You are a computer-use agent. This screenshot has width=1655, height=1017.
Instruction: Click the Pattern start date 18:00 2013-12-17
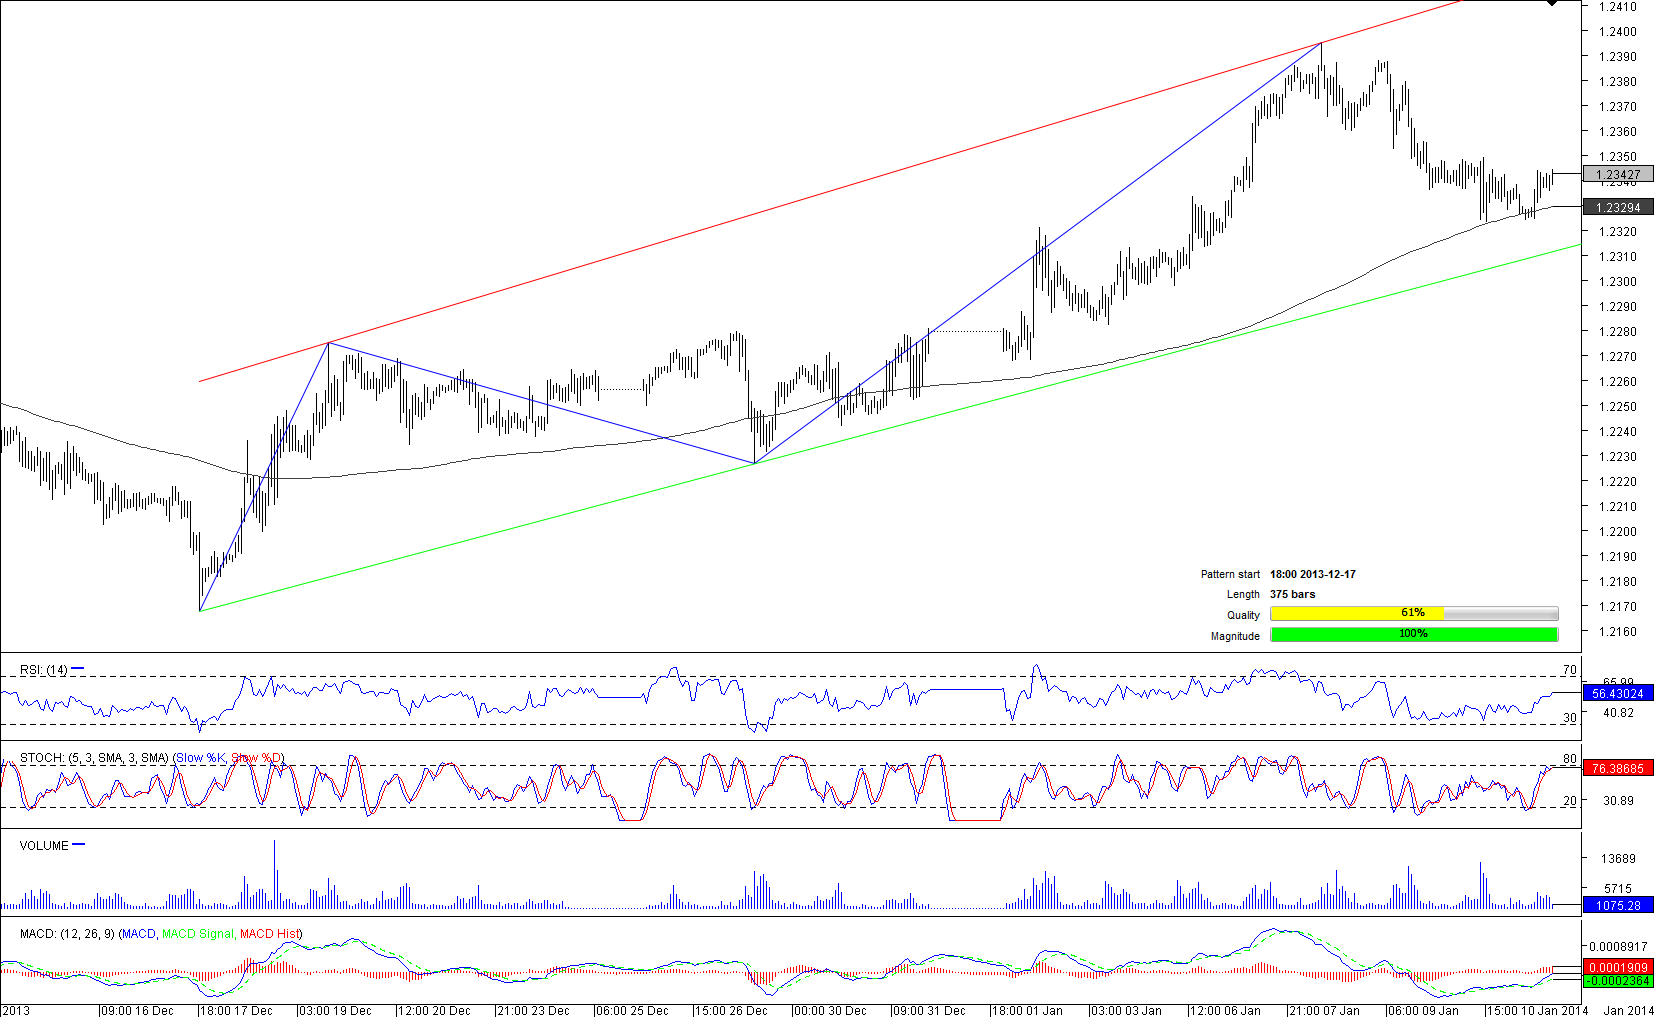click(x=1313, y=574)
